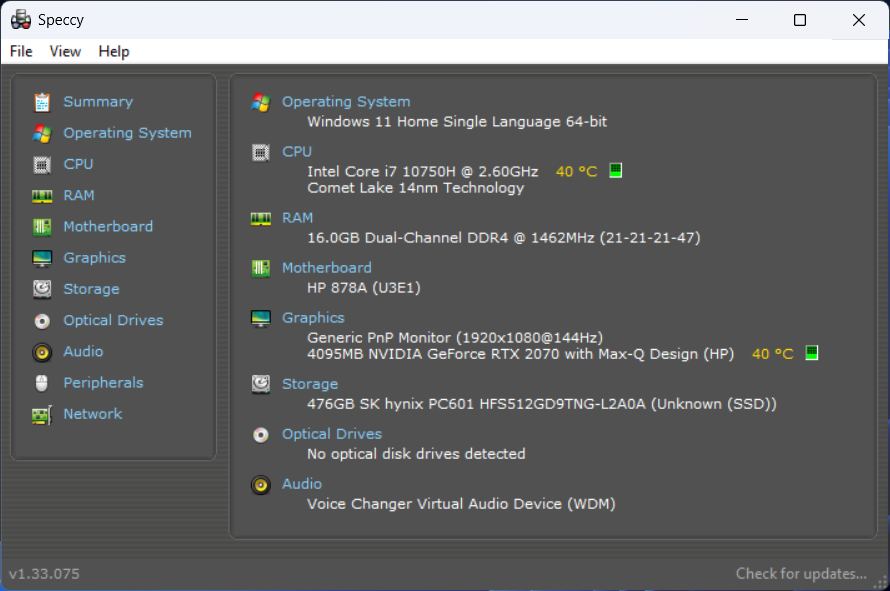890x591 pixels.
Task: Maximize the Speccy window
Action: pyautogui.click(x=800, y=20)
